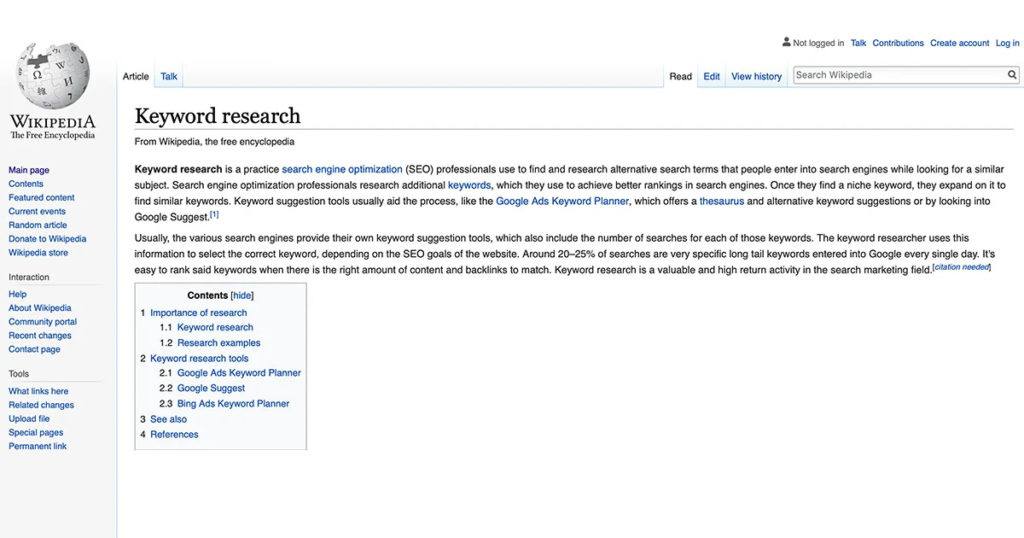1024x538 pixels.
Task: Click the Tools sidebar heading
Action: click(x=18, y=373)
